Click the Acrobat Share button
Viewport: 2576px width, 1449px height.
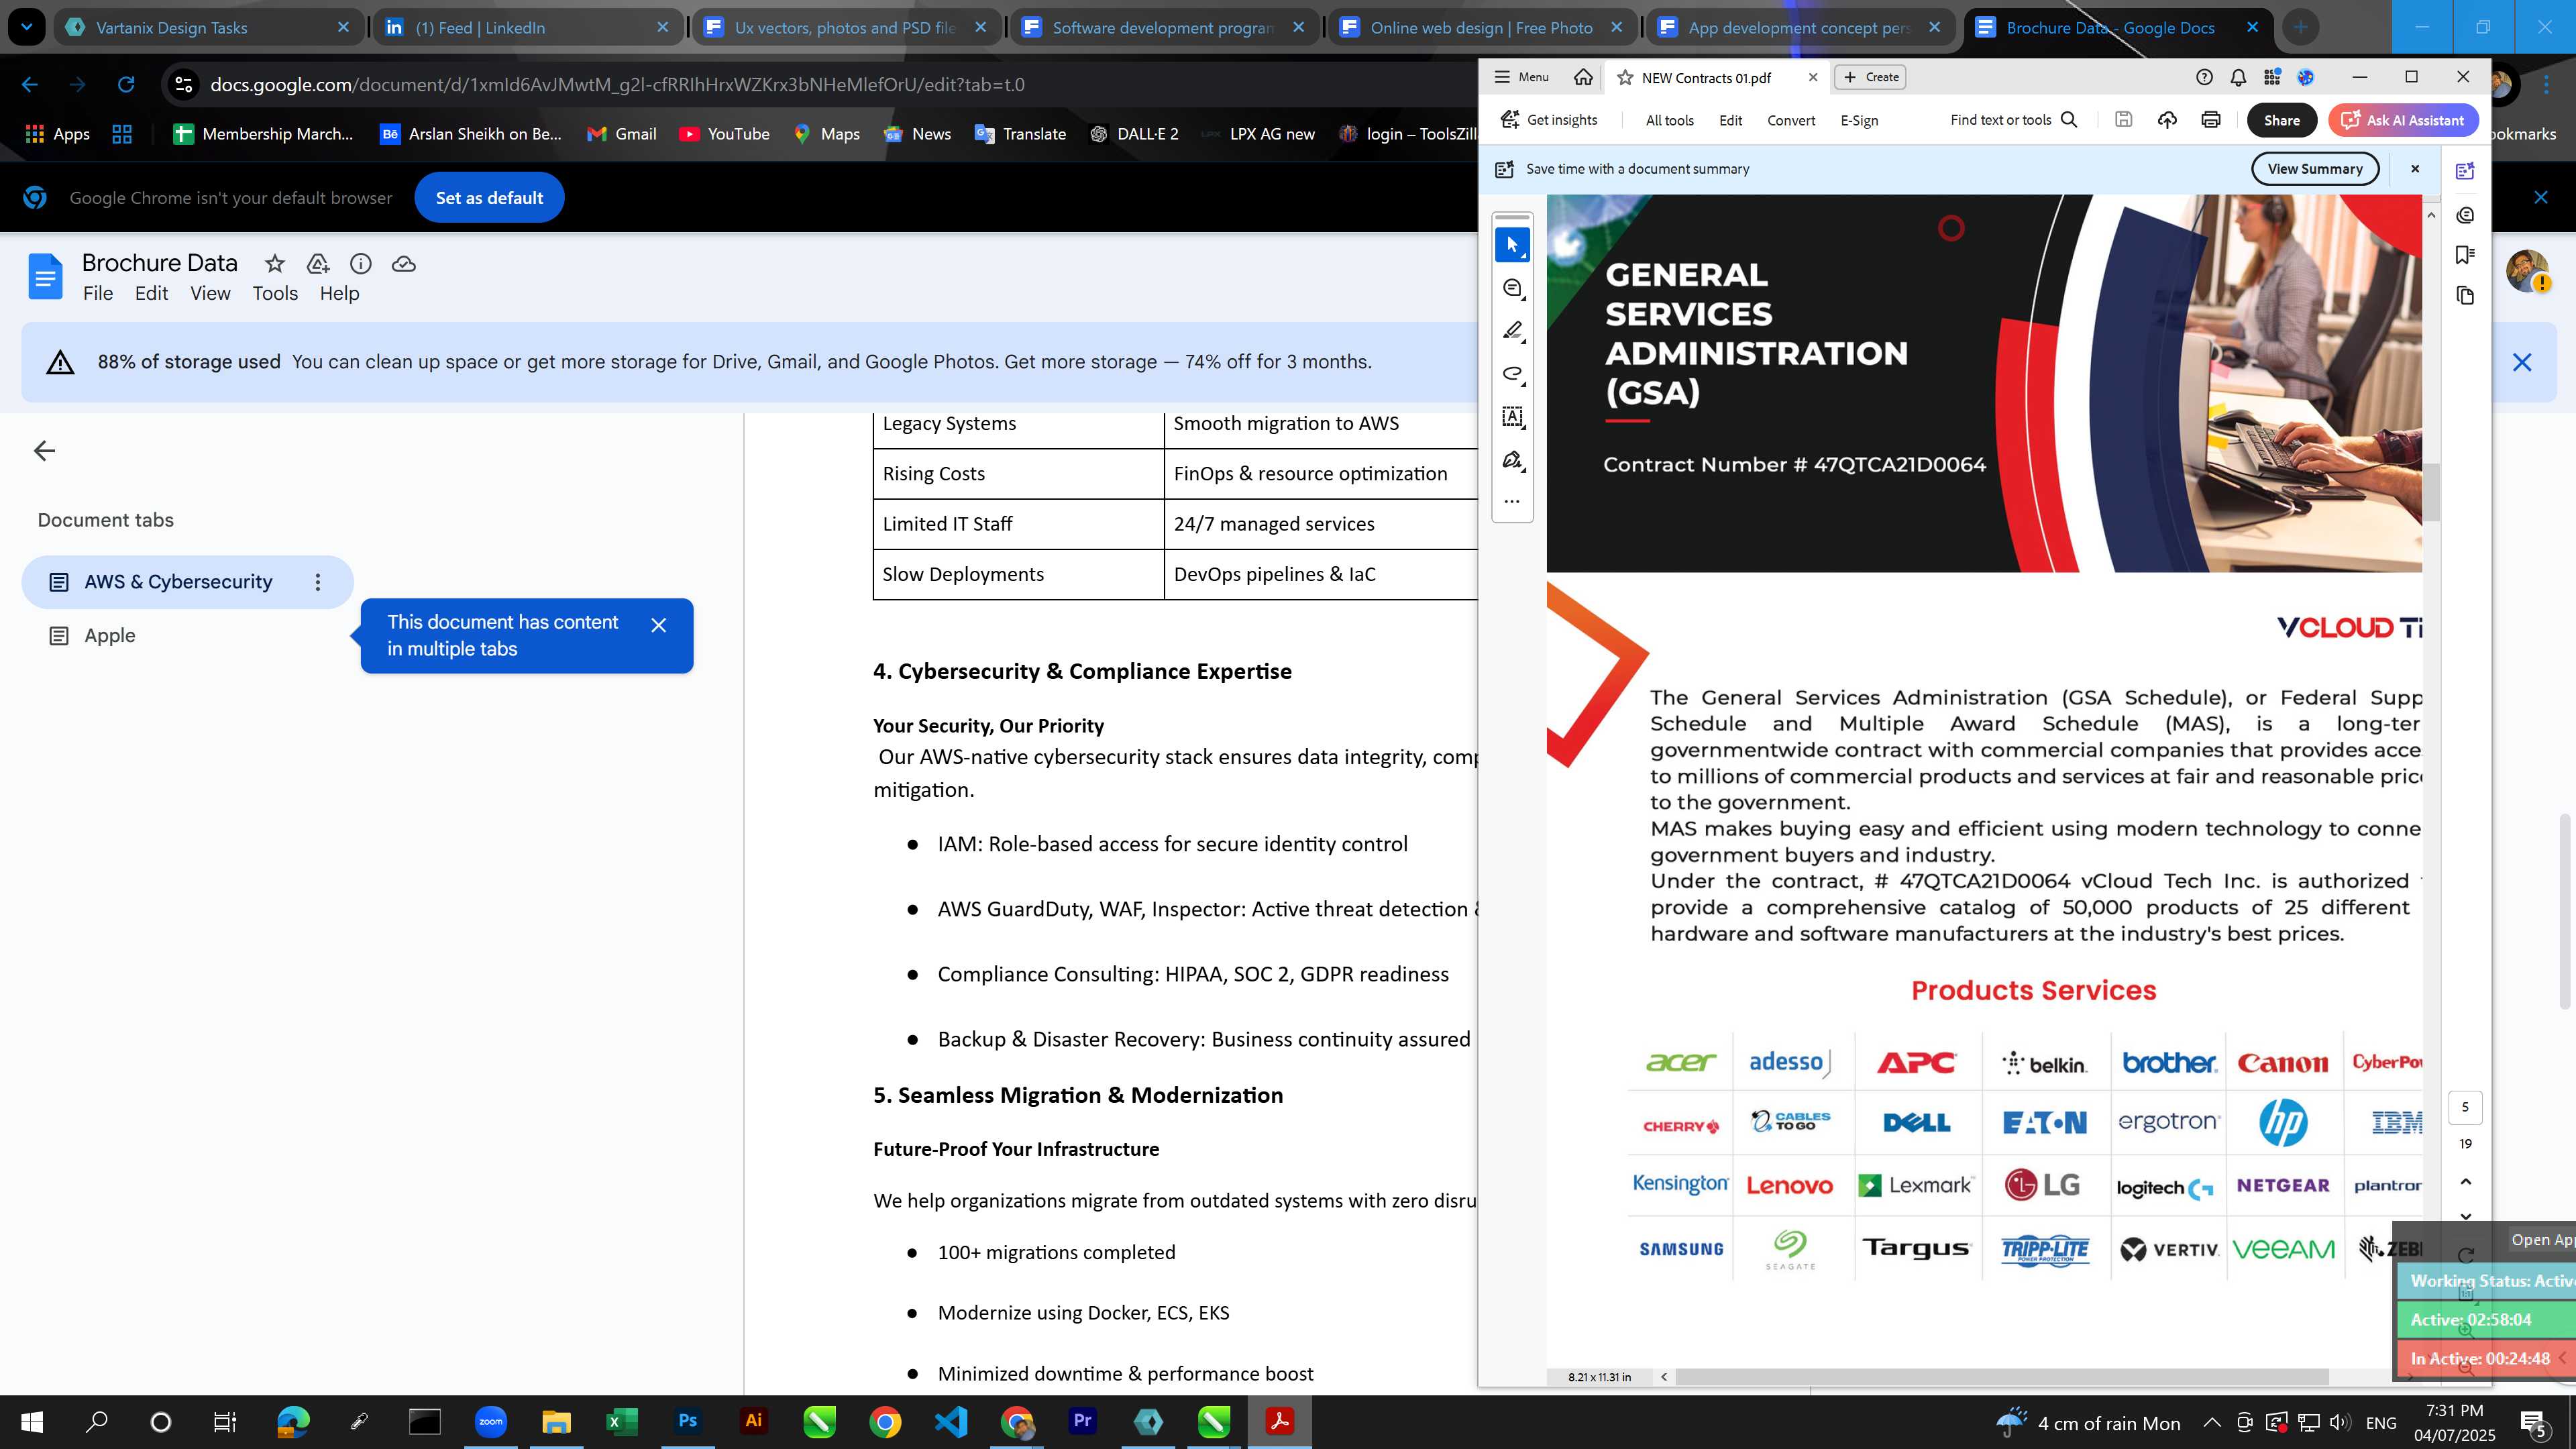pyautogui.click(x=2281, y=120)
